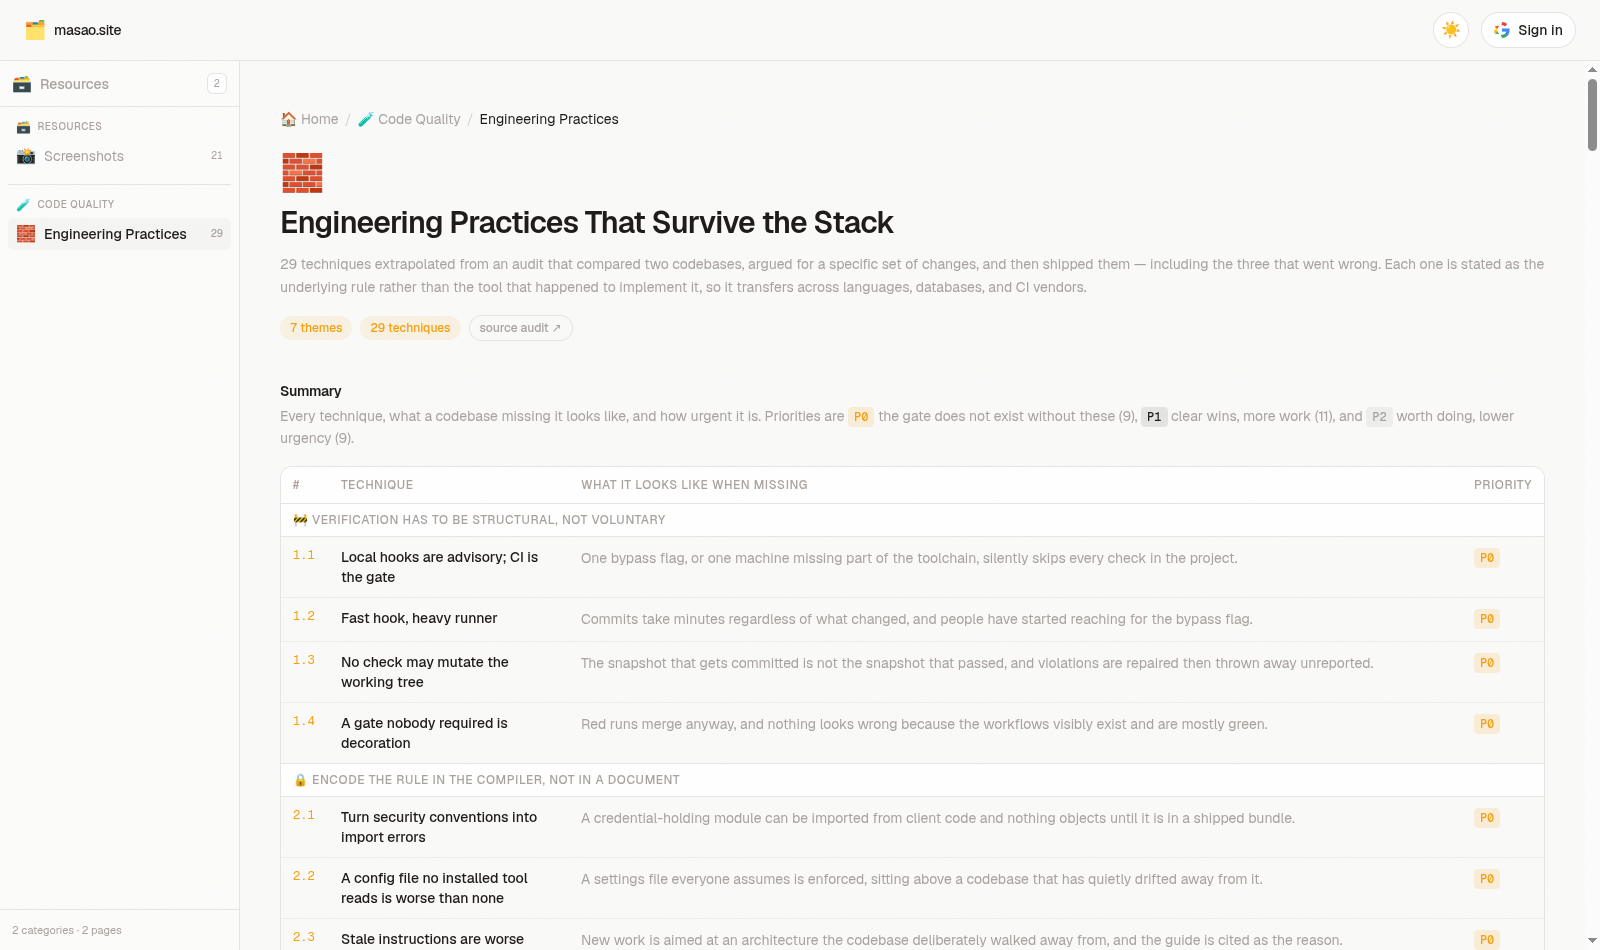Screen dimensions: 1600x950
Task: Click the page vertical scrollbar thumb
Action: coord(1592,114)
